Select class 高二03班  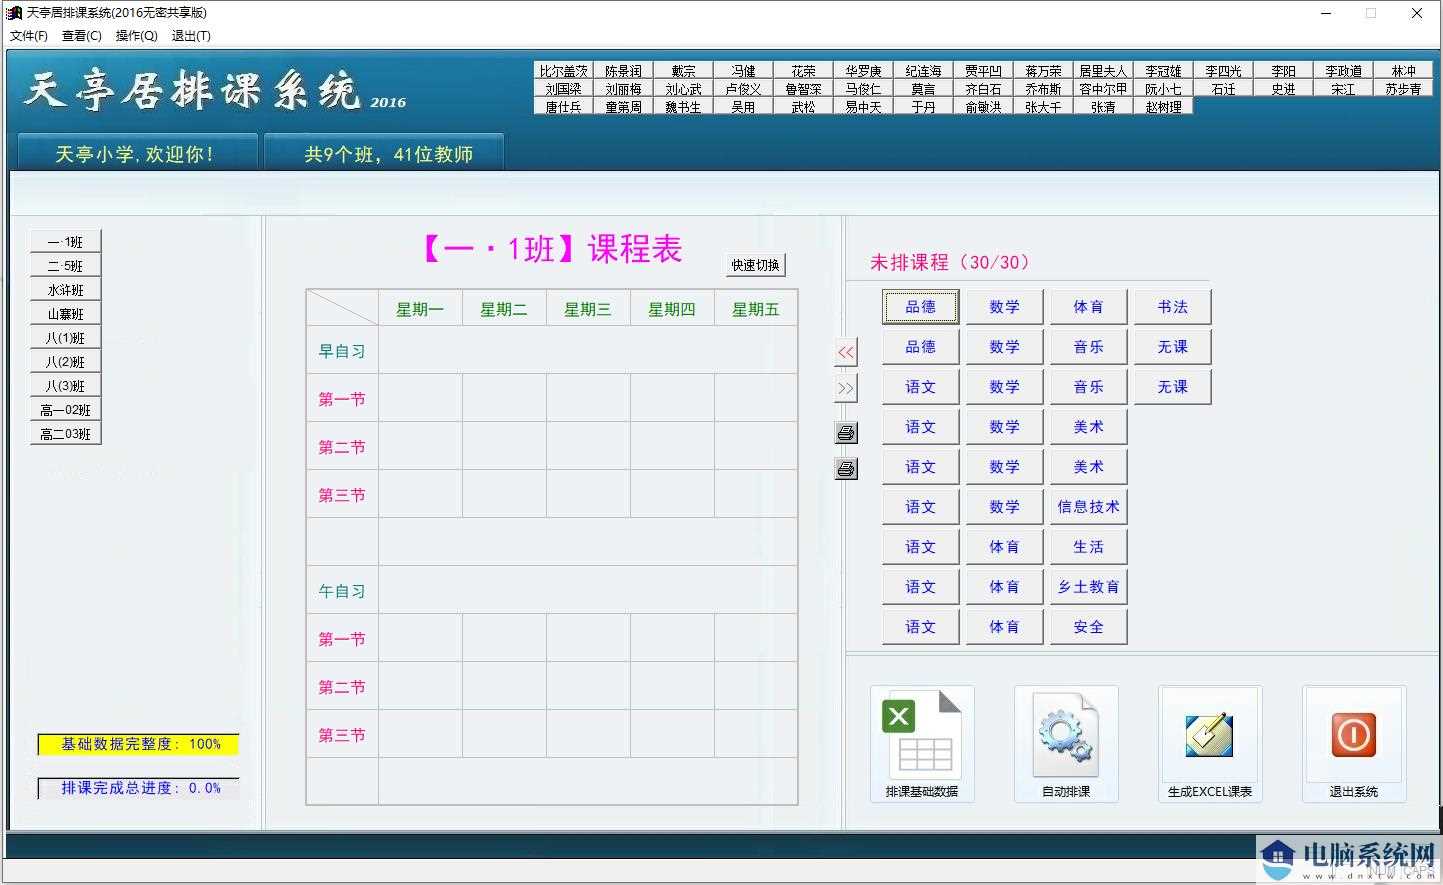tap(66, 434)
